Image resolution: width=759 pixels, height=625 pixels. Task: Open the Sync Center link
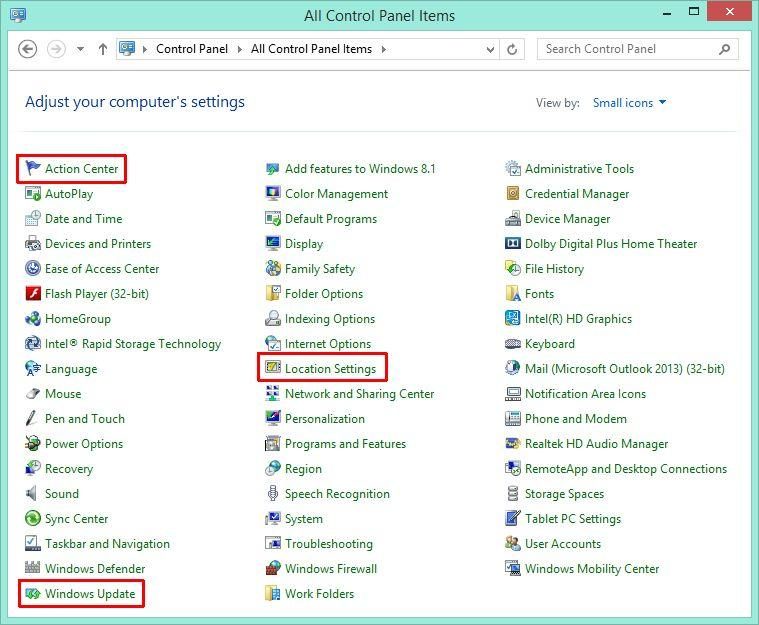[x=76, y=519]
